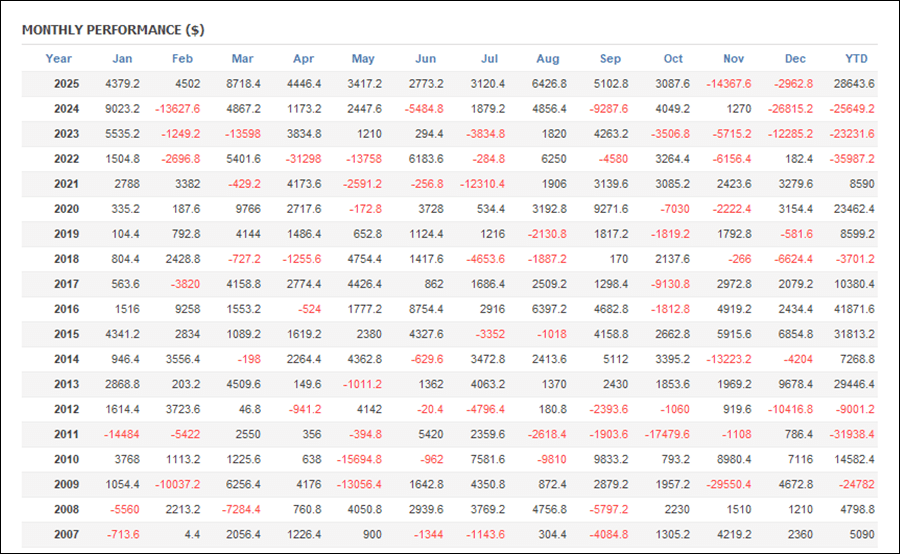Select the Oct 2011 value -17479.6
Image resolution: width=900 pixels, height=554 pixels.
pyautogui.click(x=666, y=434)
